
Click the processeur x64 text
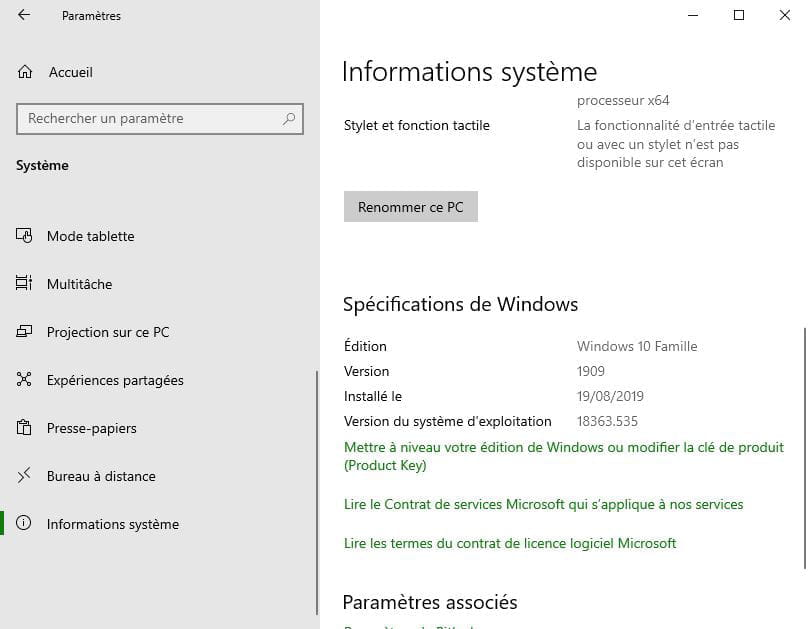tap(623, 100)
